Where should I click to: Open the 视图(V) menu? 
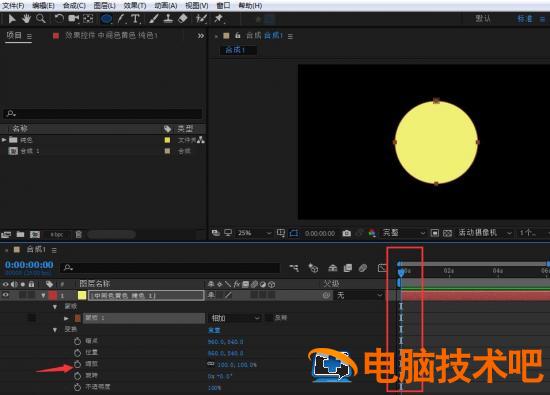click(197, 6)
